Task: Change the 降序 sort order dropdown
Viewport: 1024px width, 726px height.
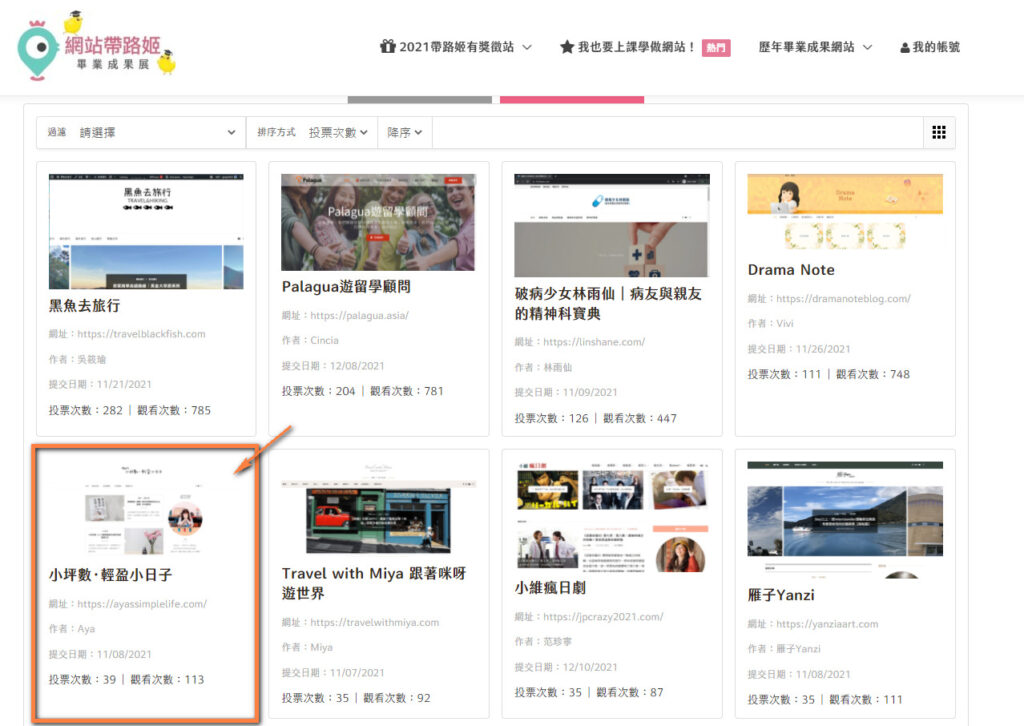Action: point(404,132)
